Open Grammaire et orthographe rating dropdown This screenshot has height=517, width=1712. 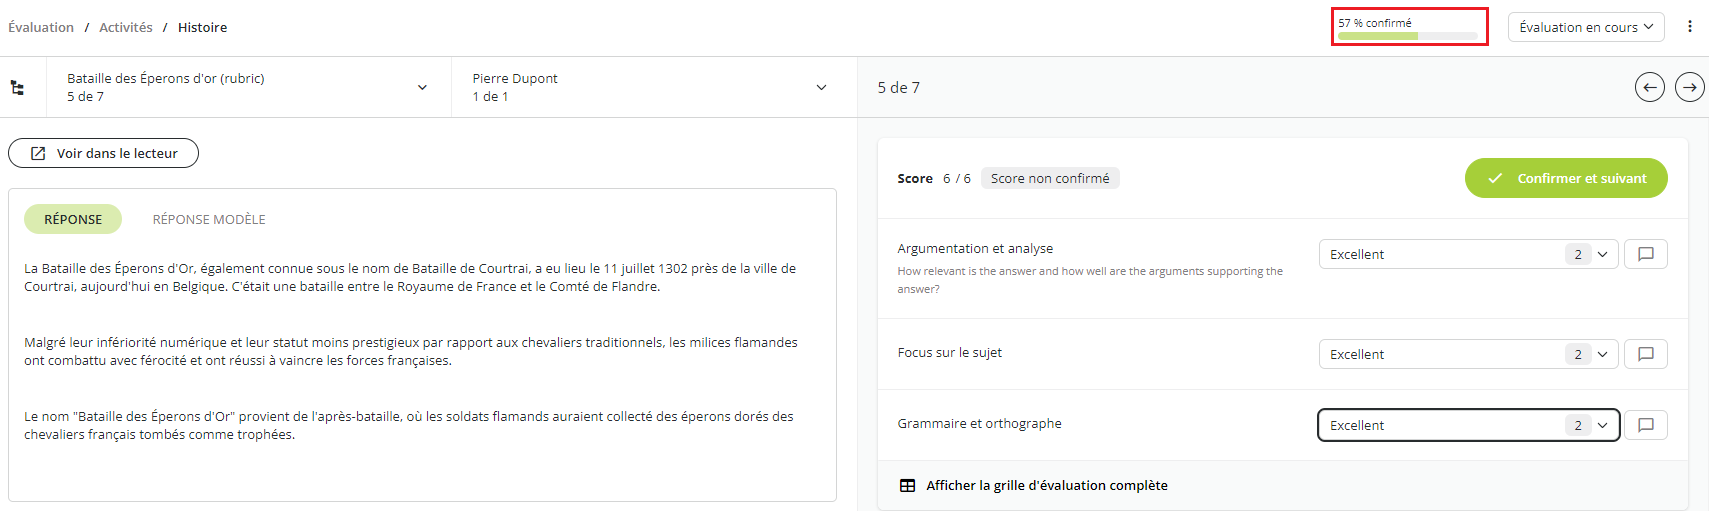(1468, 425)
